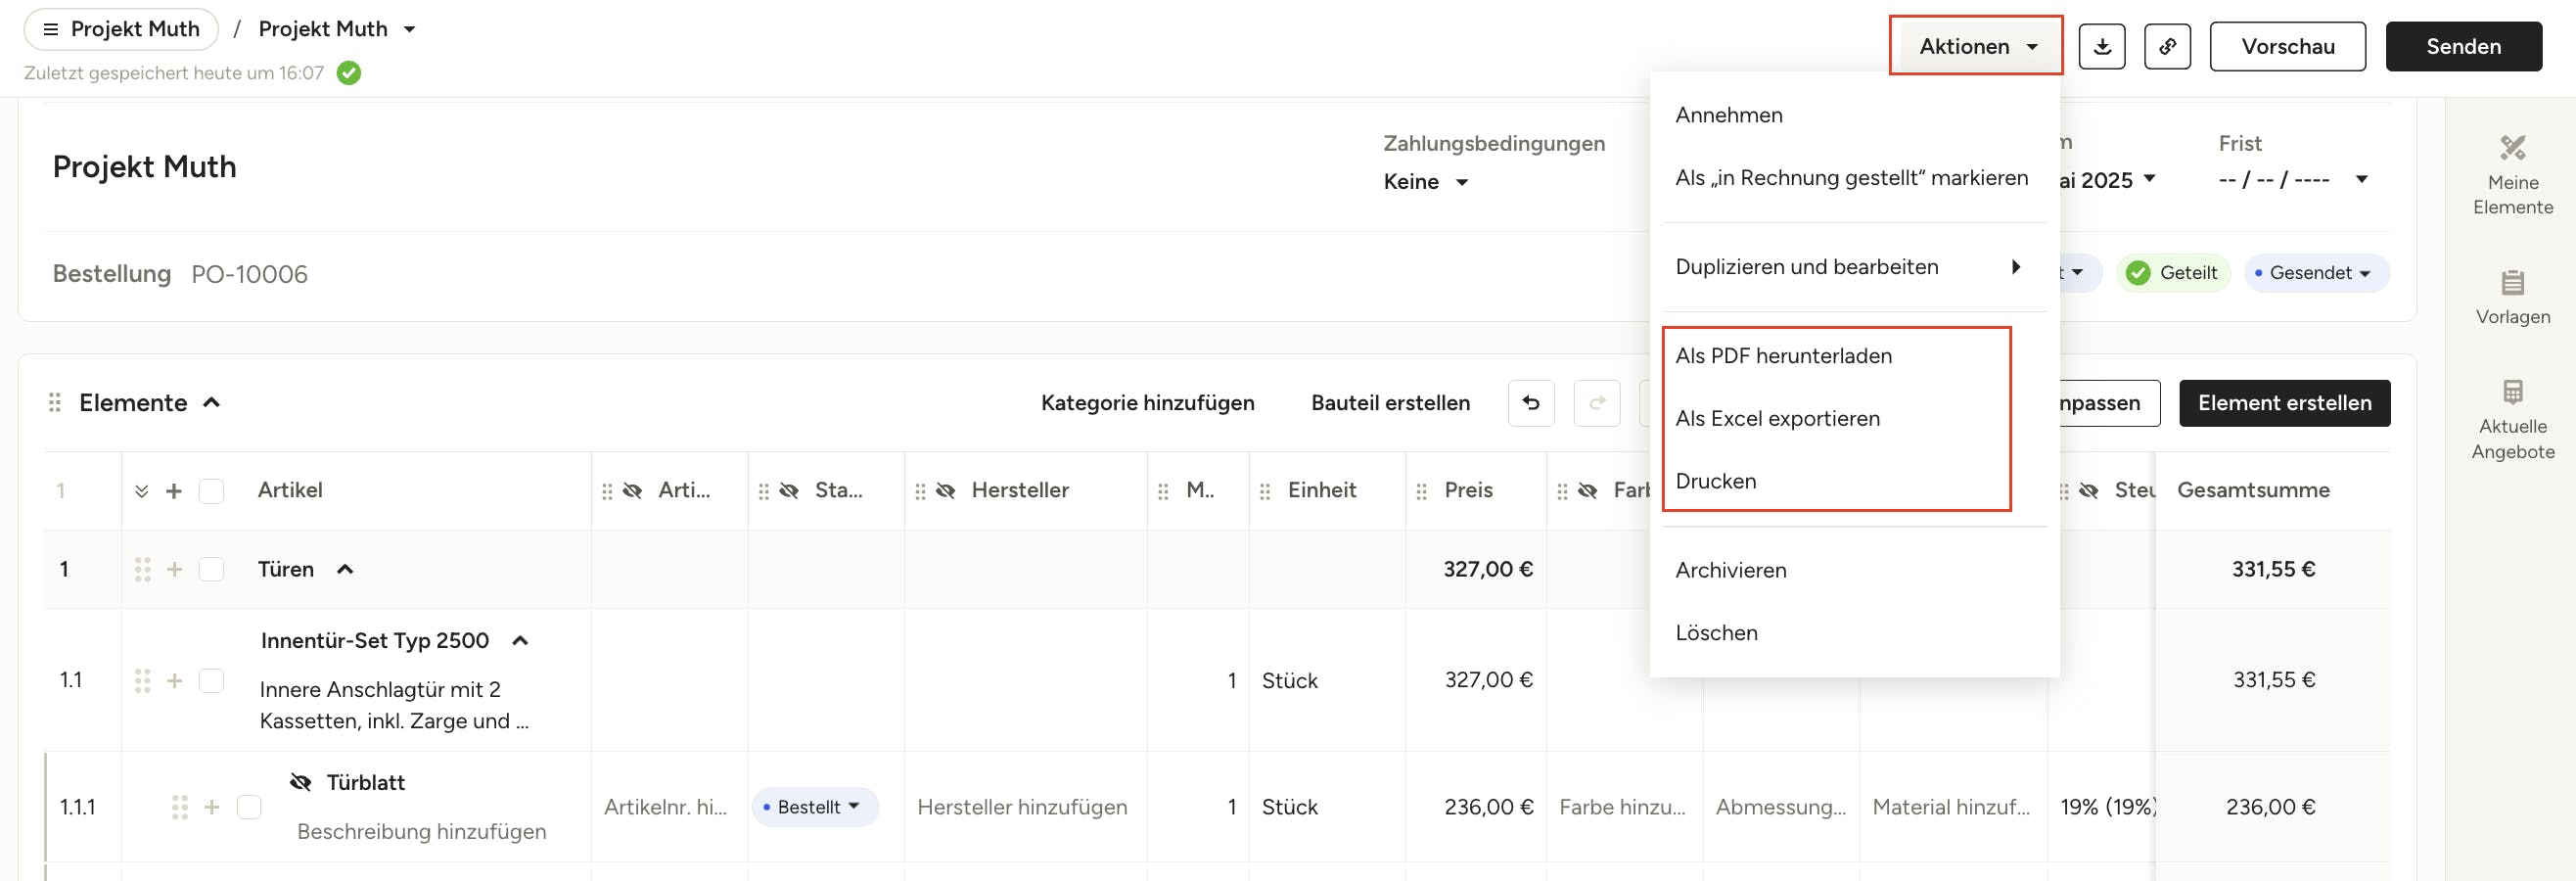
Task: Open Meine Elemente sidebar panel
Action: (2511, 175)
